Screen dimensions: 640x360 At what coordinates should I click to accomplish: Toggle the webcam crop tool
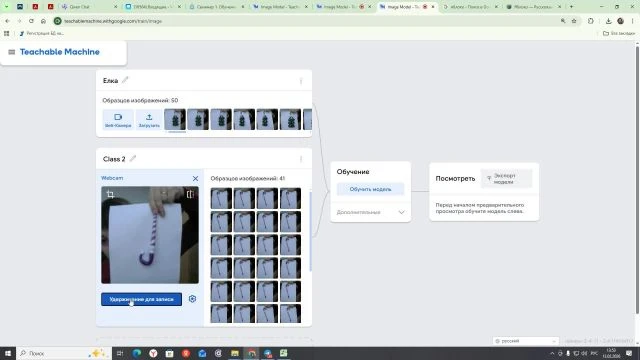110,194
